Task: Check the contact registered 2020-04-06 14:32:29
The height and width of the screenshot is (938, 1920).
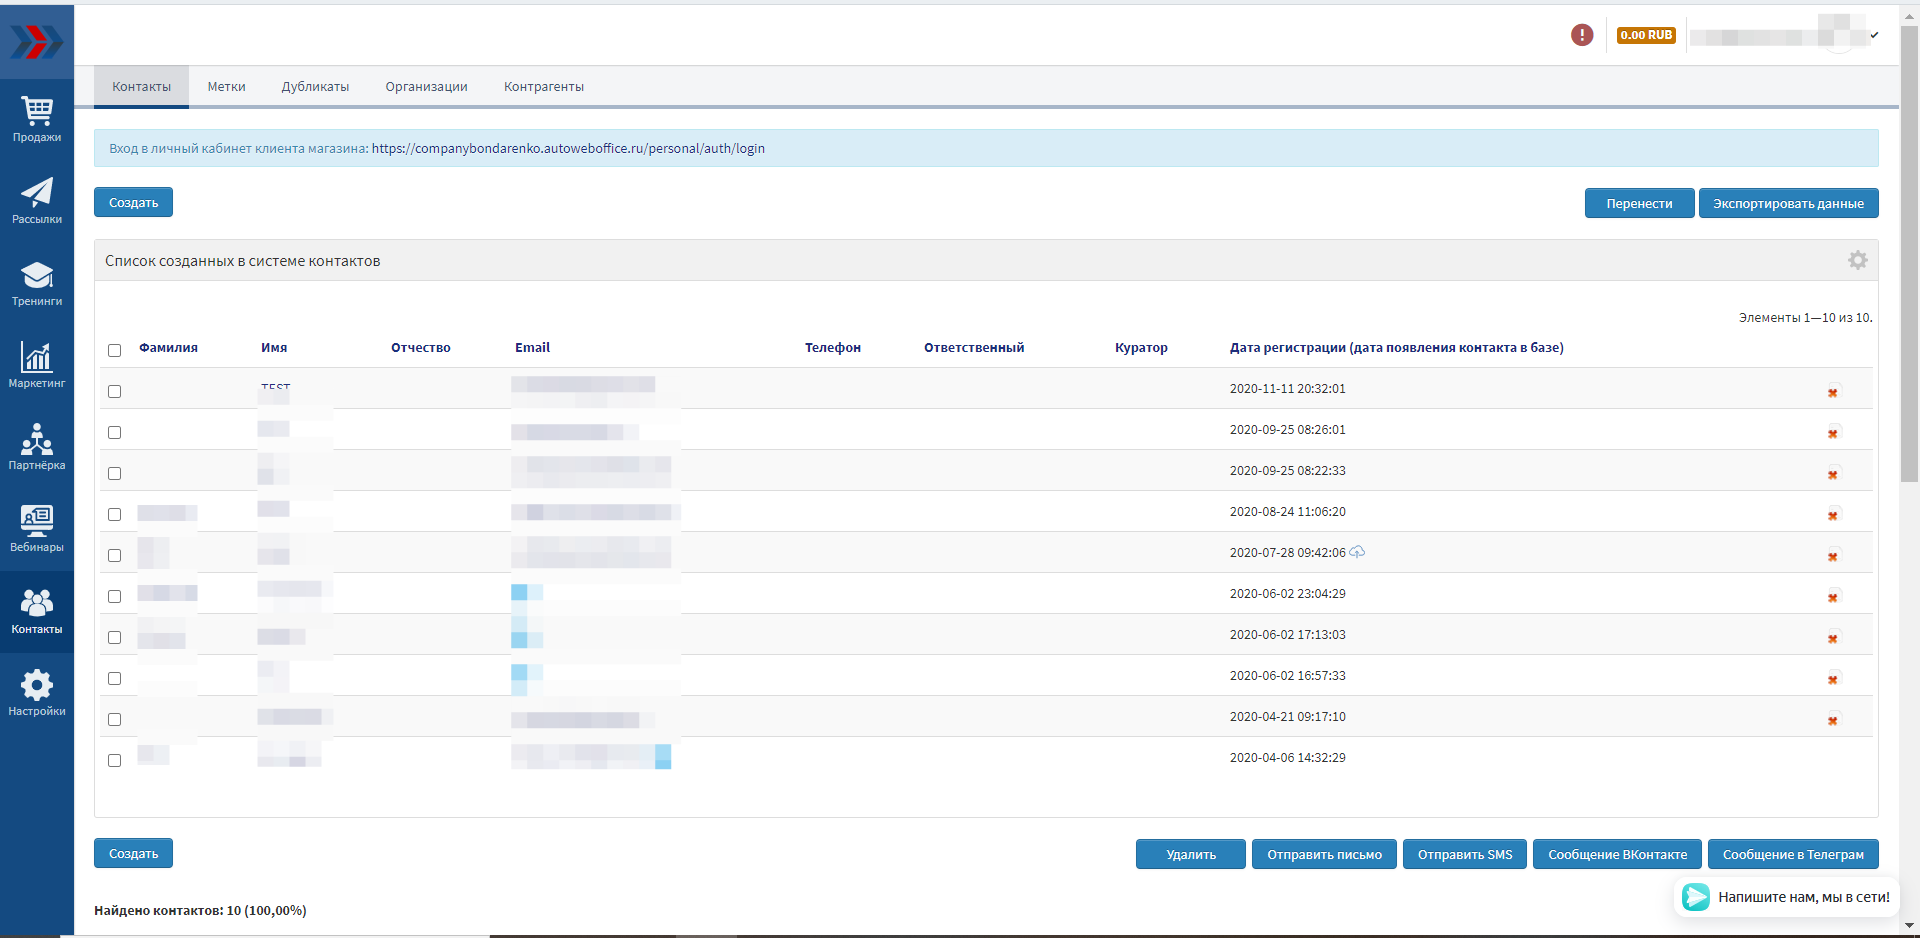Action: [x=114, y=760]
